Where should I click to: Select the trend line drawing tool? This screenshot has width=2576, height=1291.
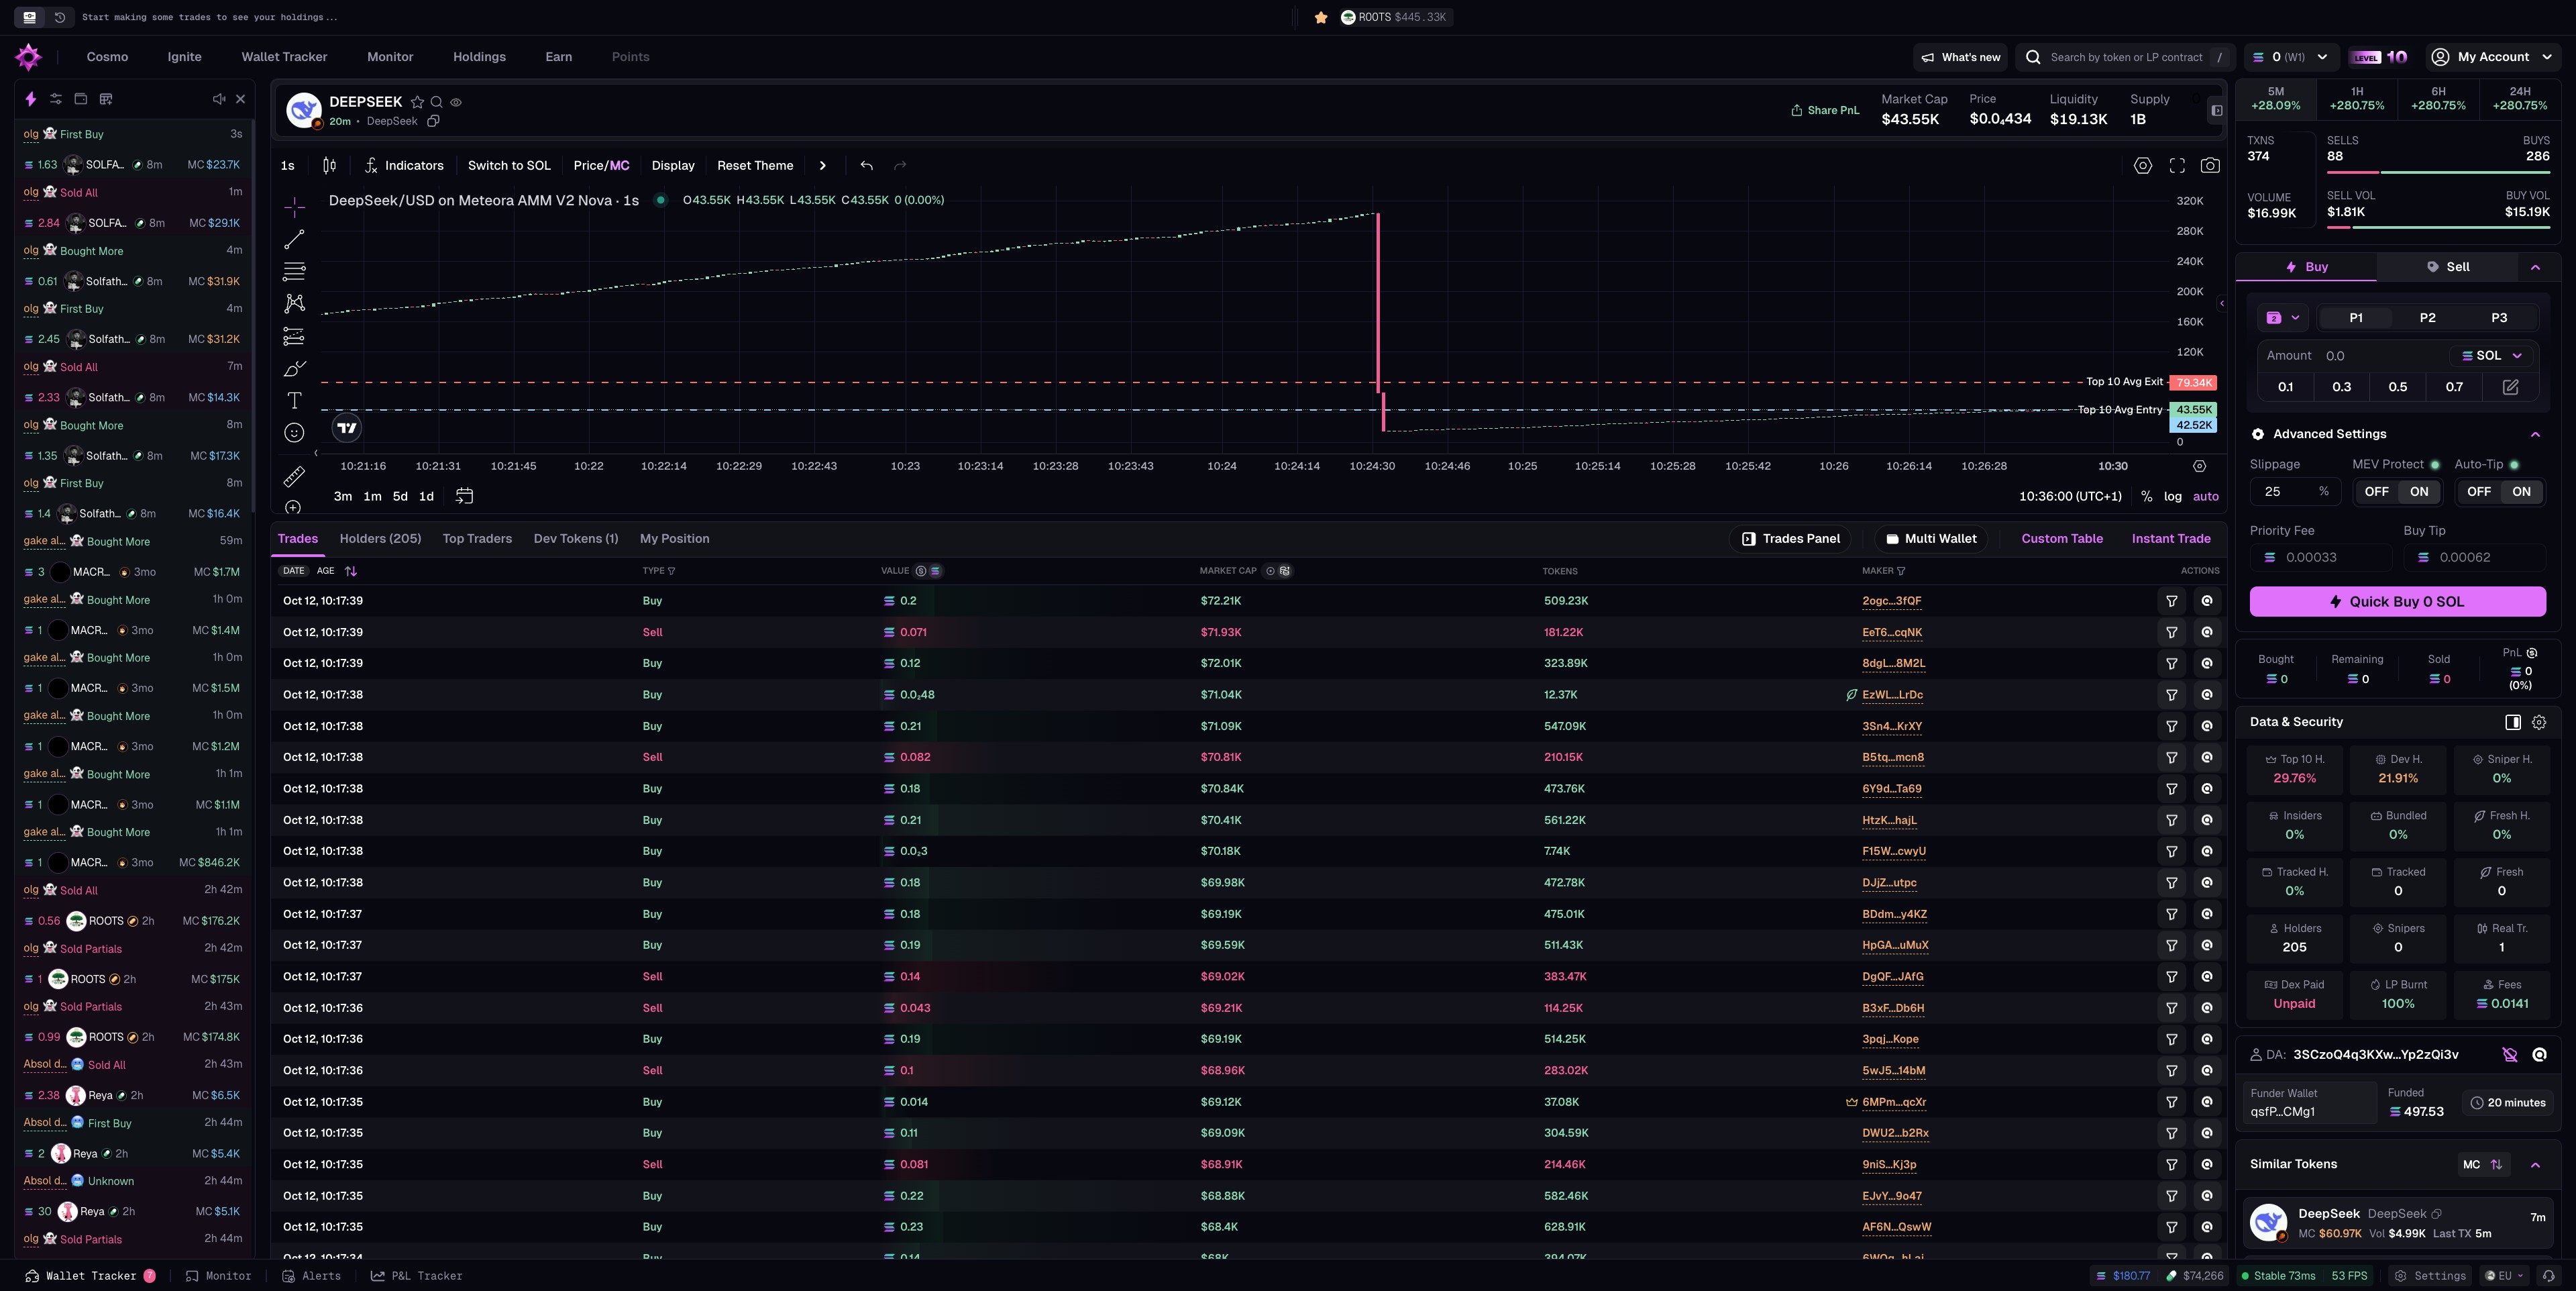tap(294, 239)
